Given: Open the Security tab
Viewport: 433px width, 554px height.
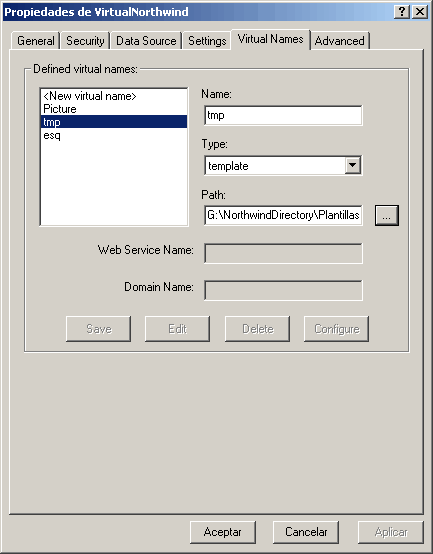Looking at the screenshot, I should 85,41.
